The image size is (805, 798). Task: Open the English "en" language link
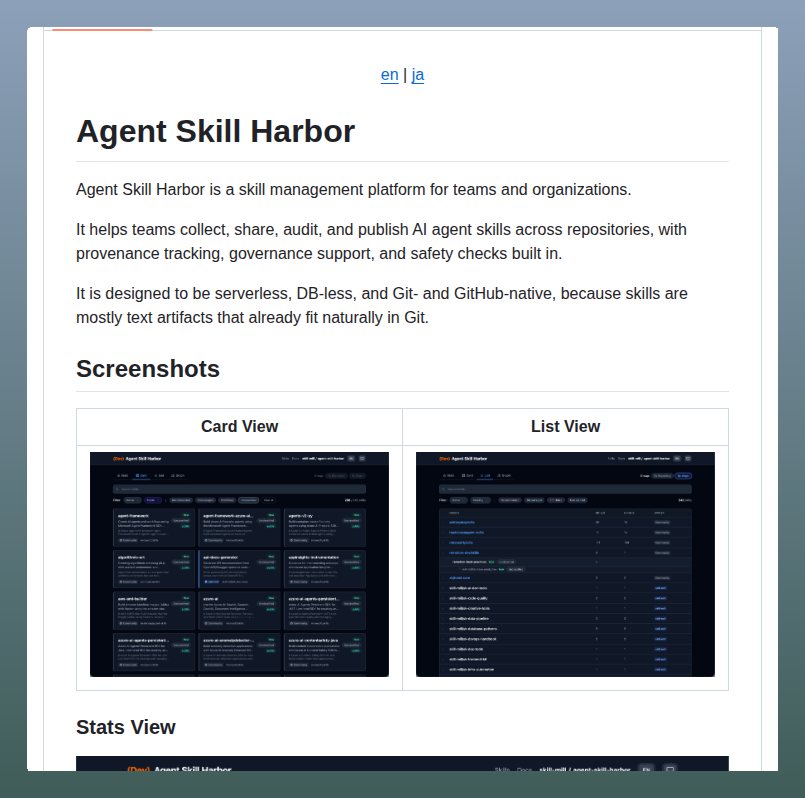point(389,75)
